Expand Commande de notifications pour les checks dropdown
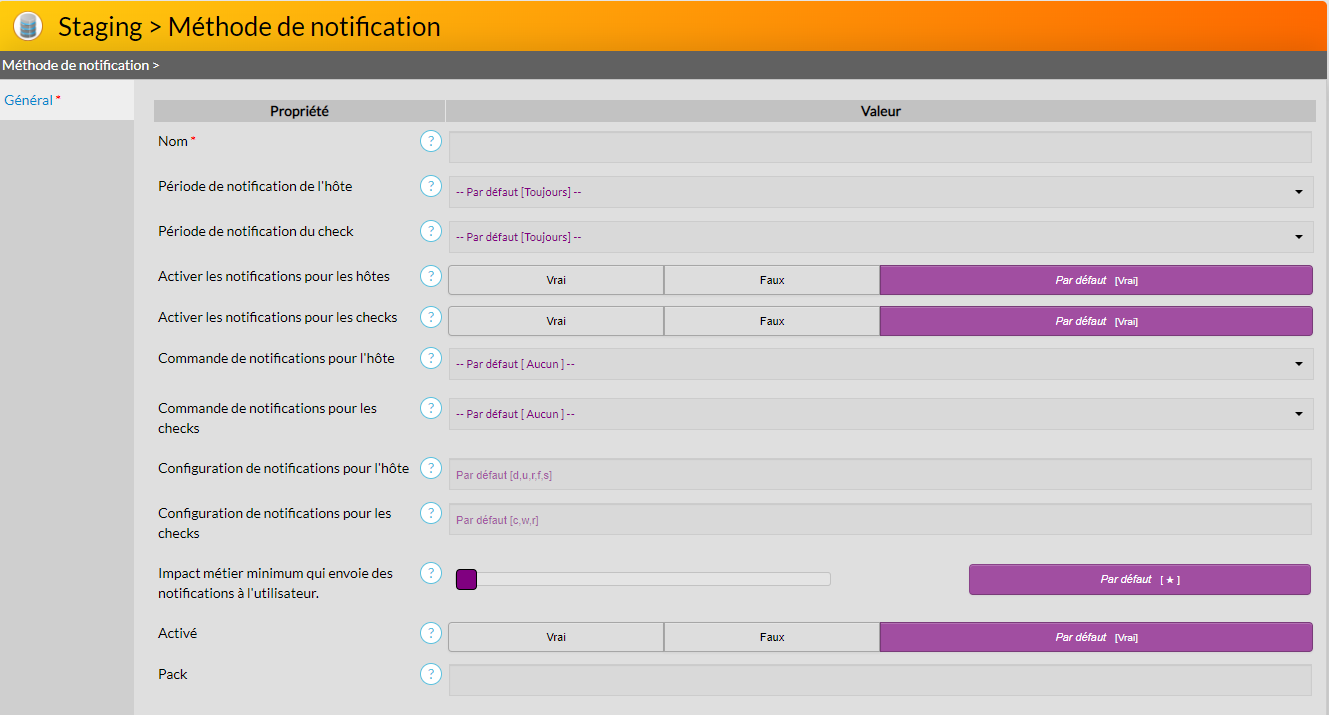The image size is (1329, 715). coord(880,414)
